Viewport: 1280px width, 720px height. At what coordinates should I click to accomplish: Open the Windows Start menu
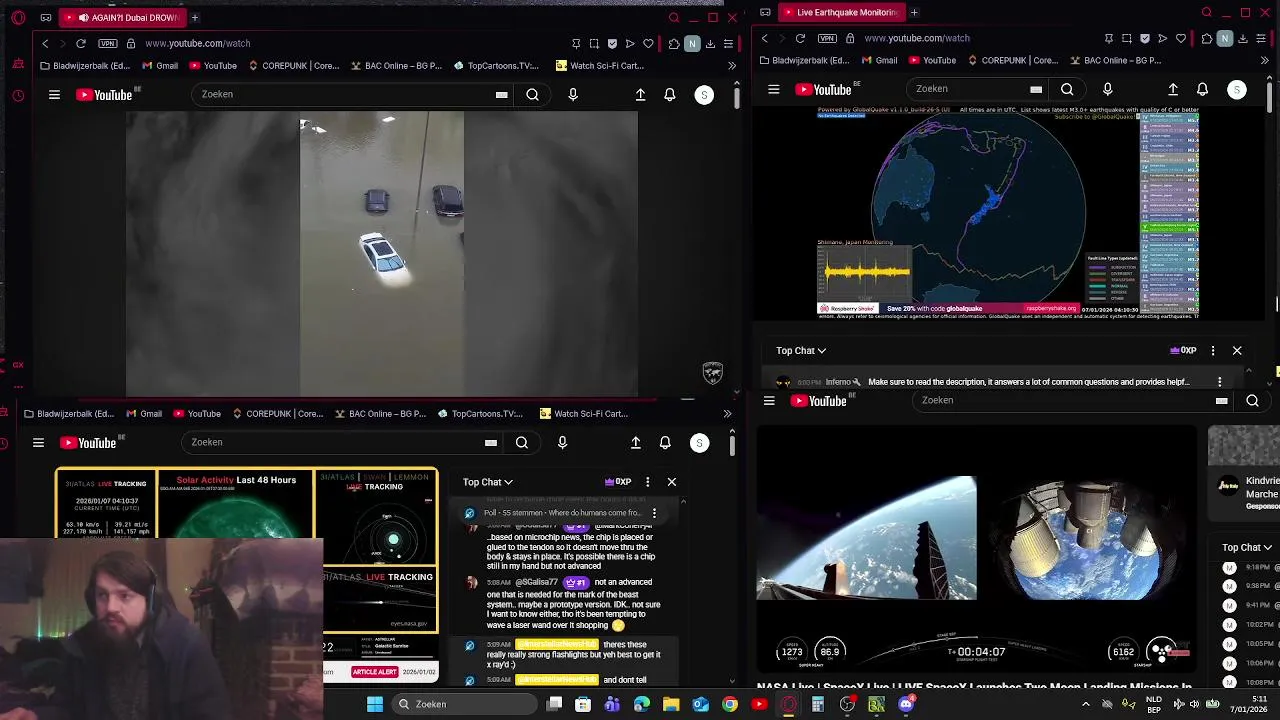click(x=375, y=705)
